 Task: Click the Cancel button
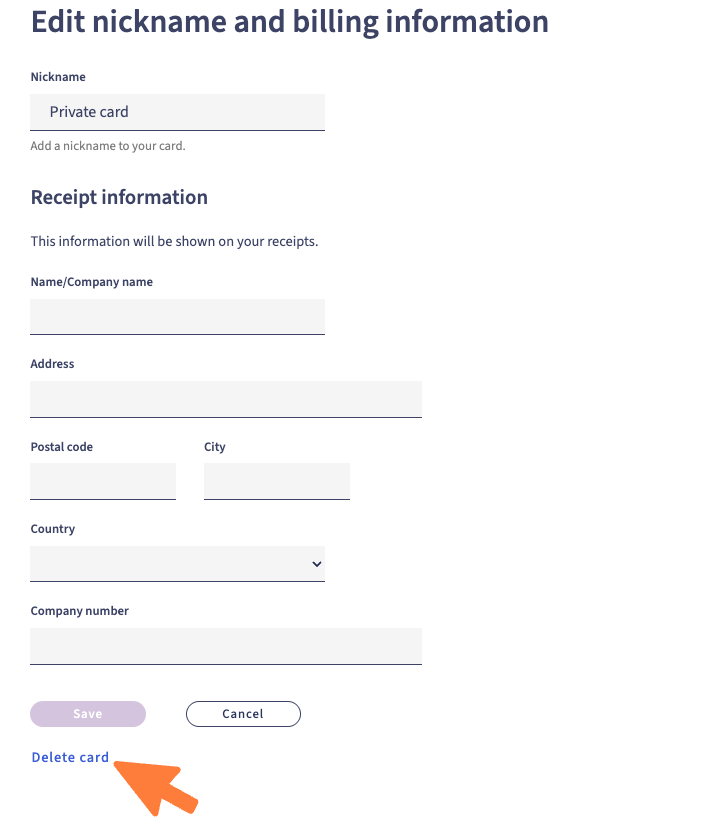click(243, 714)
